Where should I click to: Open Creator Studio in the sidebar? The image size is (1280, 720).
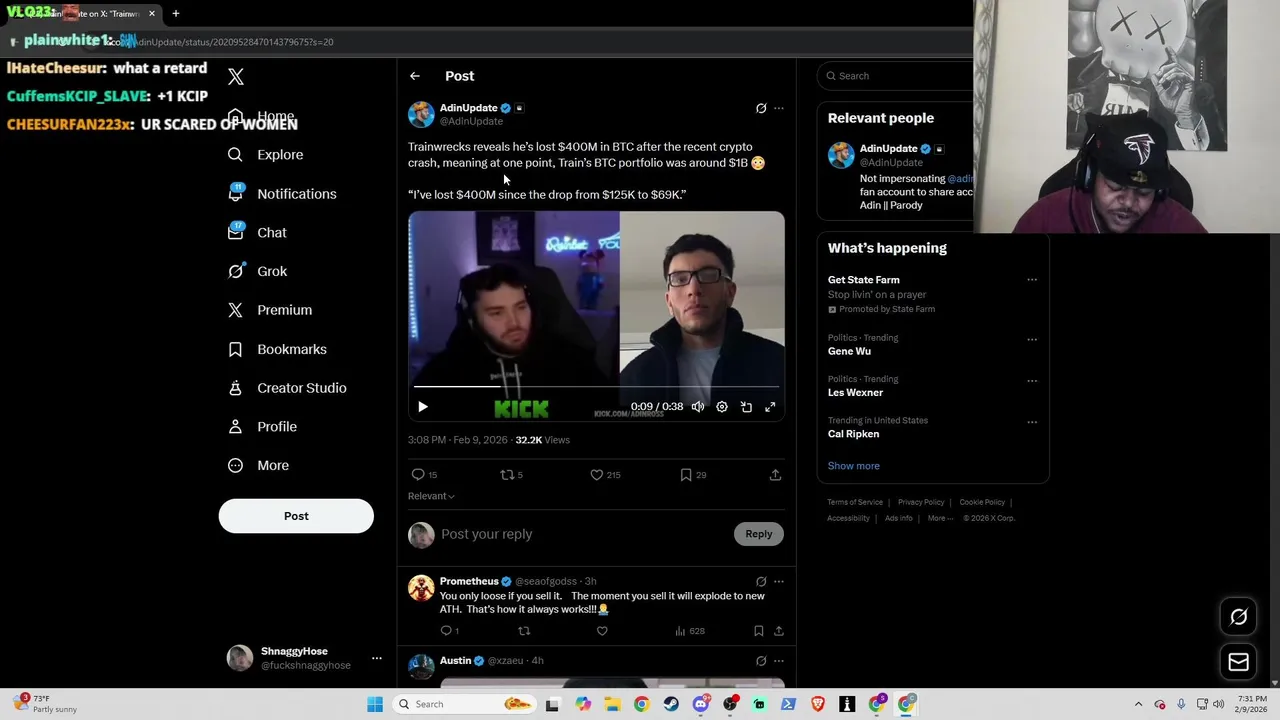(x=287, y=388)
